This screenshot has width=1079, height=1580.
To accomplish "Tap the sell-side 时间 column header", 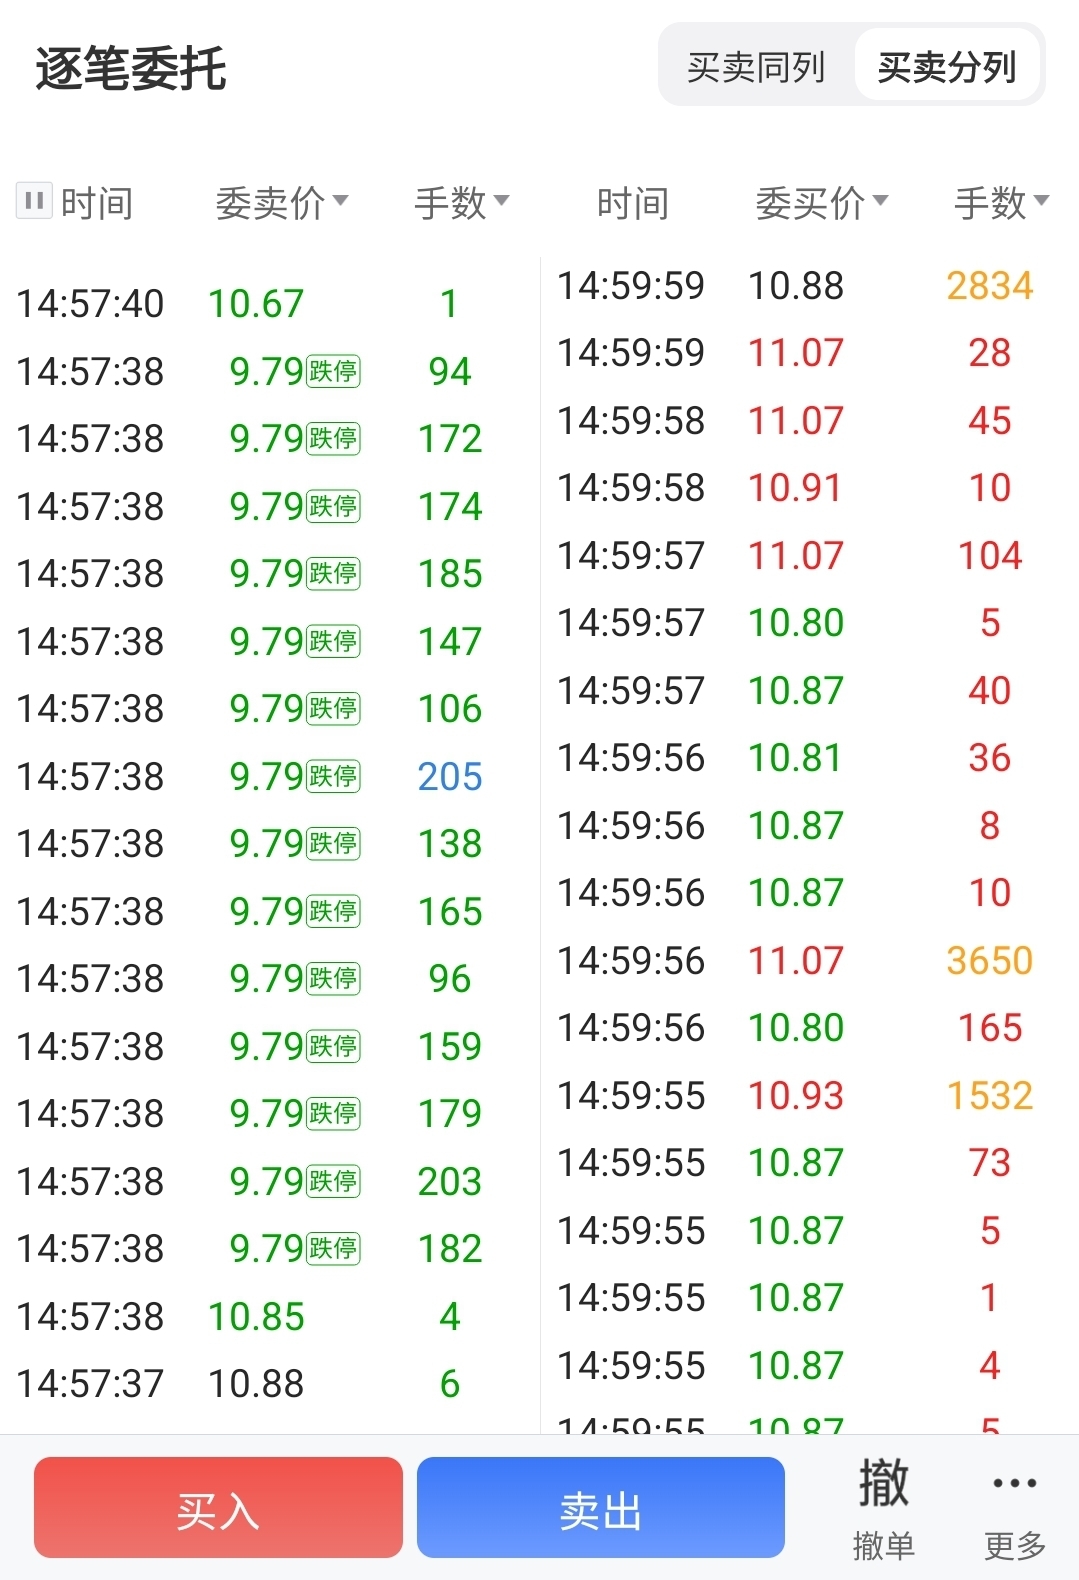I will click(97, 203).
